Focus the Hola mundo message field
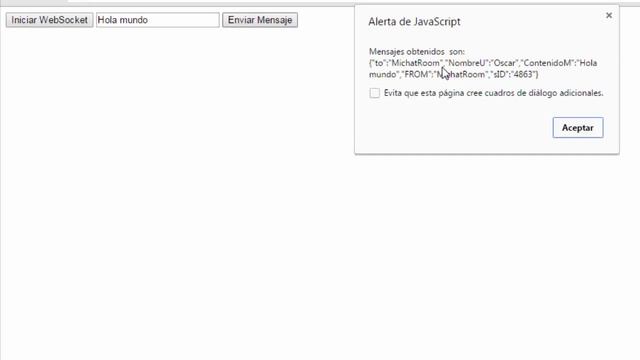This screenshot has width=640, height=360. (x=158, y=20)
